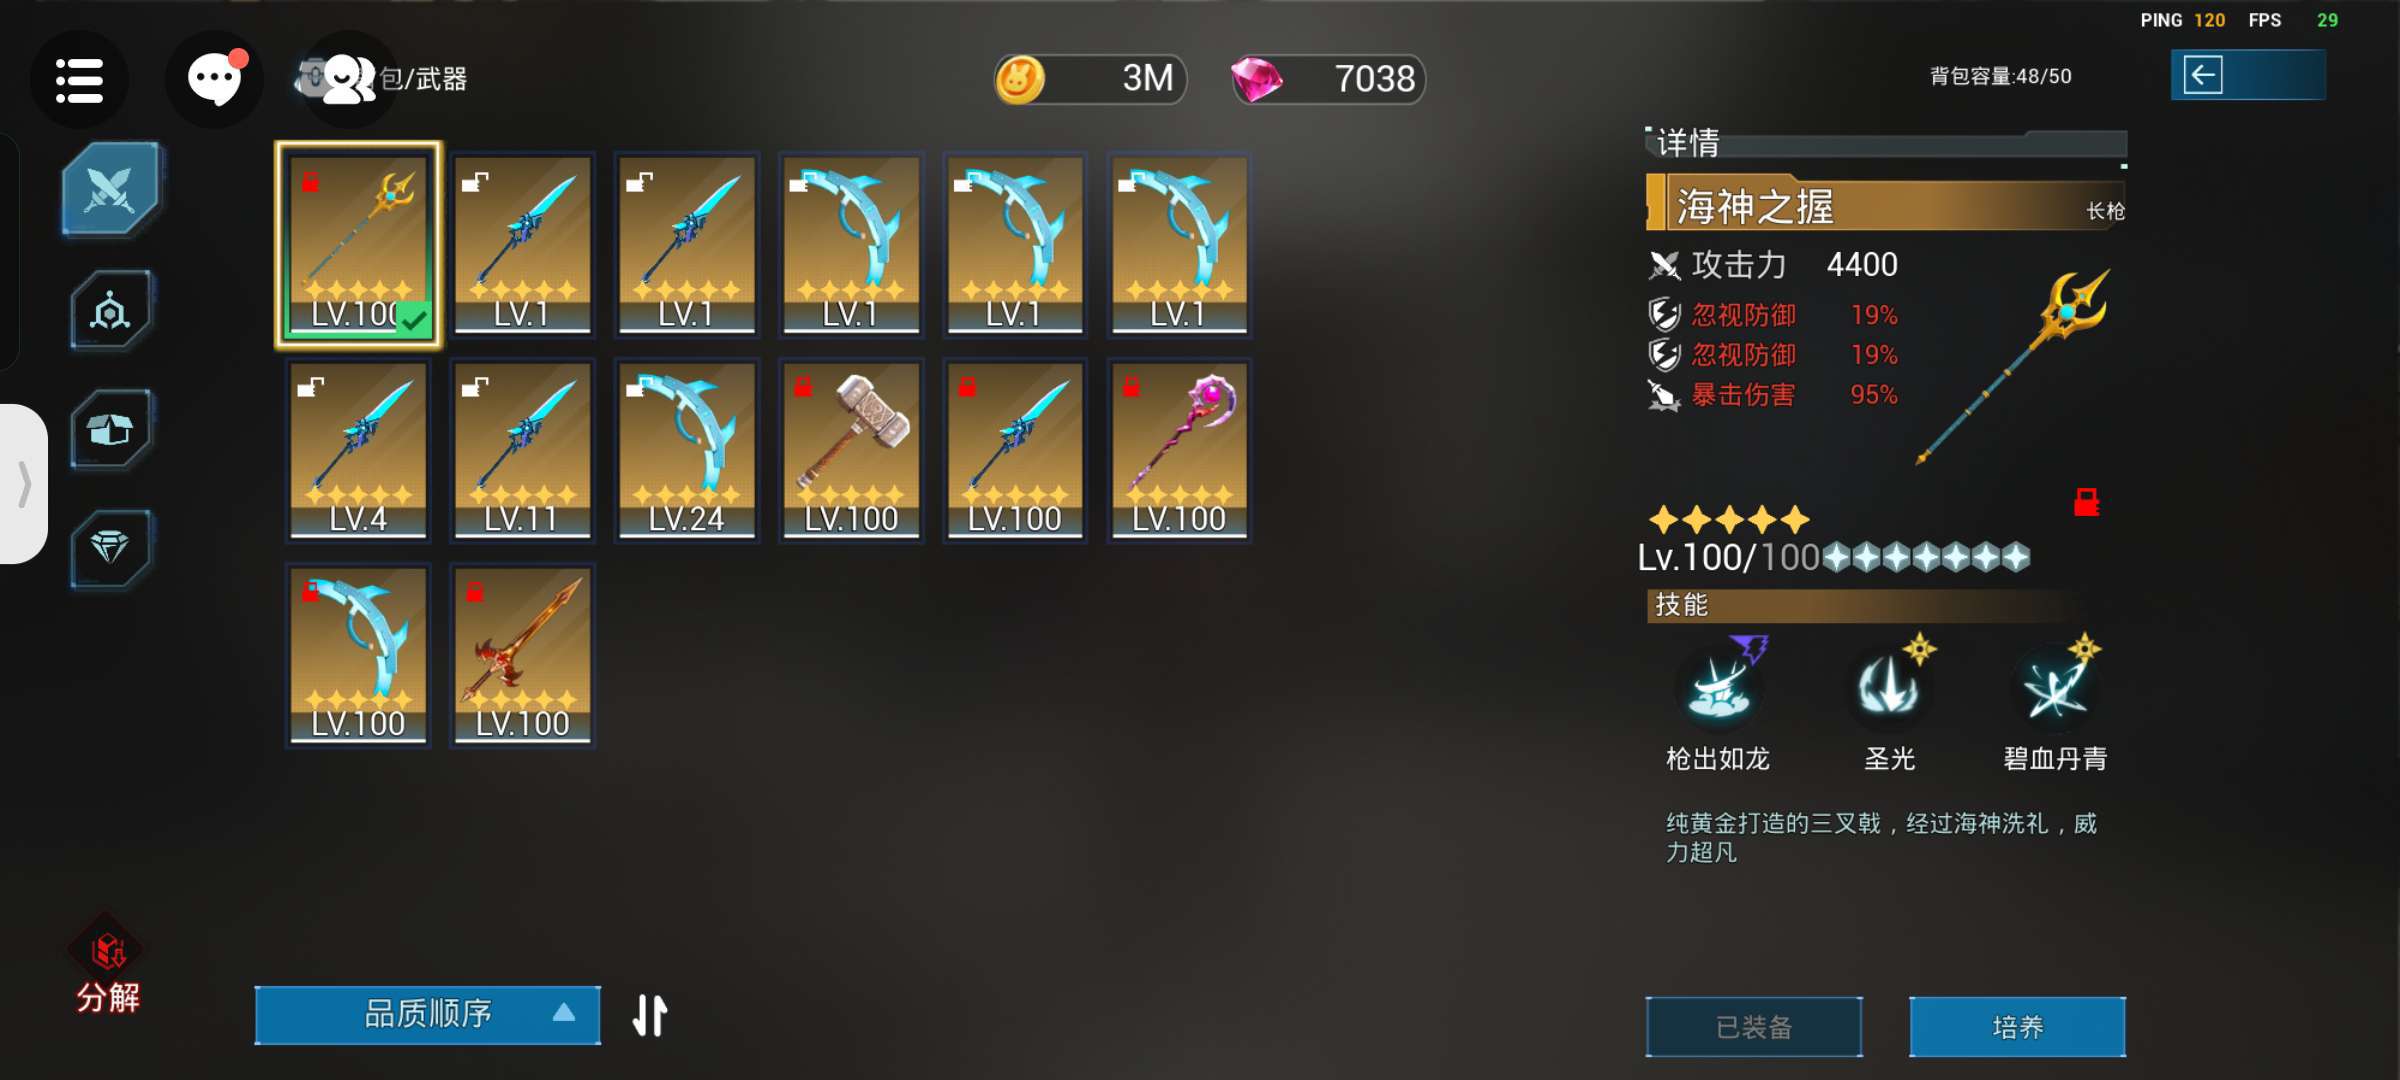Image resolution: width=2400 pixels, height=1080 pixels.
Task: Click the back arrow button
Action: tap(2247, 75)
